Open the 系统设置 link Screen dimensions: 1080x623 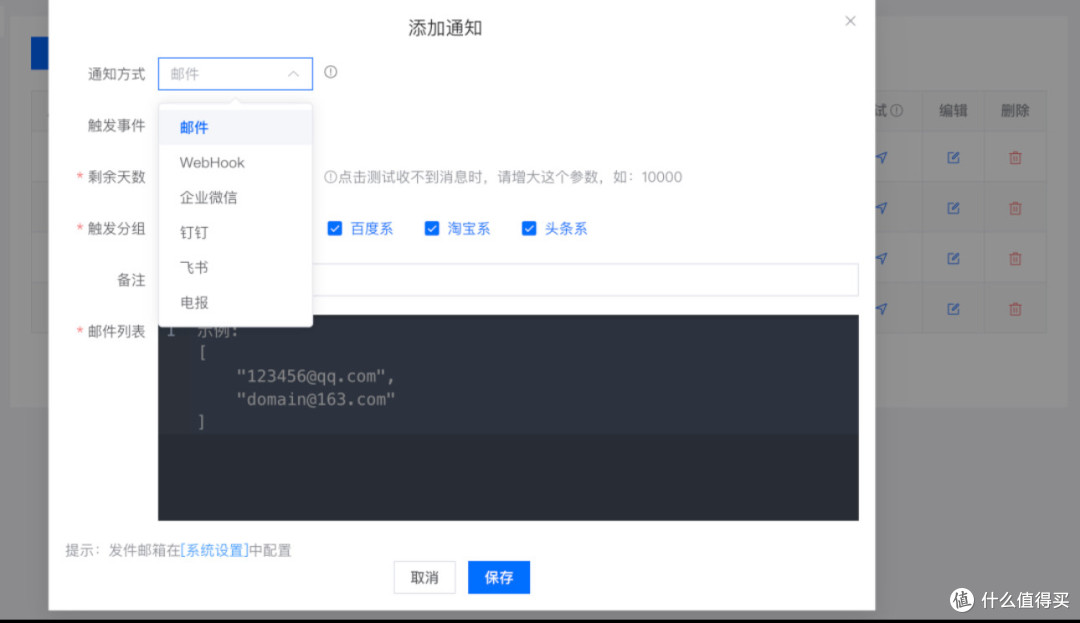(214, 550)
